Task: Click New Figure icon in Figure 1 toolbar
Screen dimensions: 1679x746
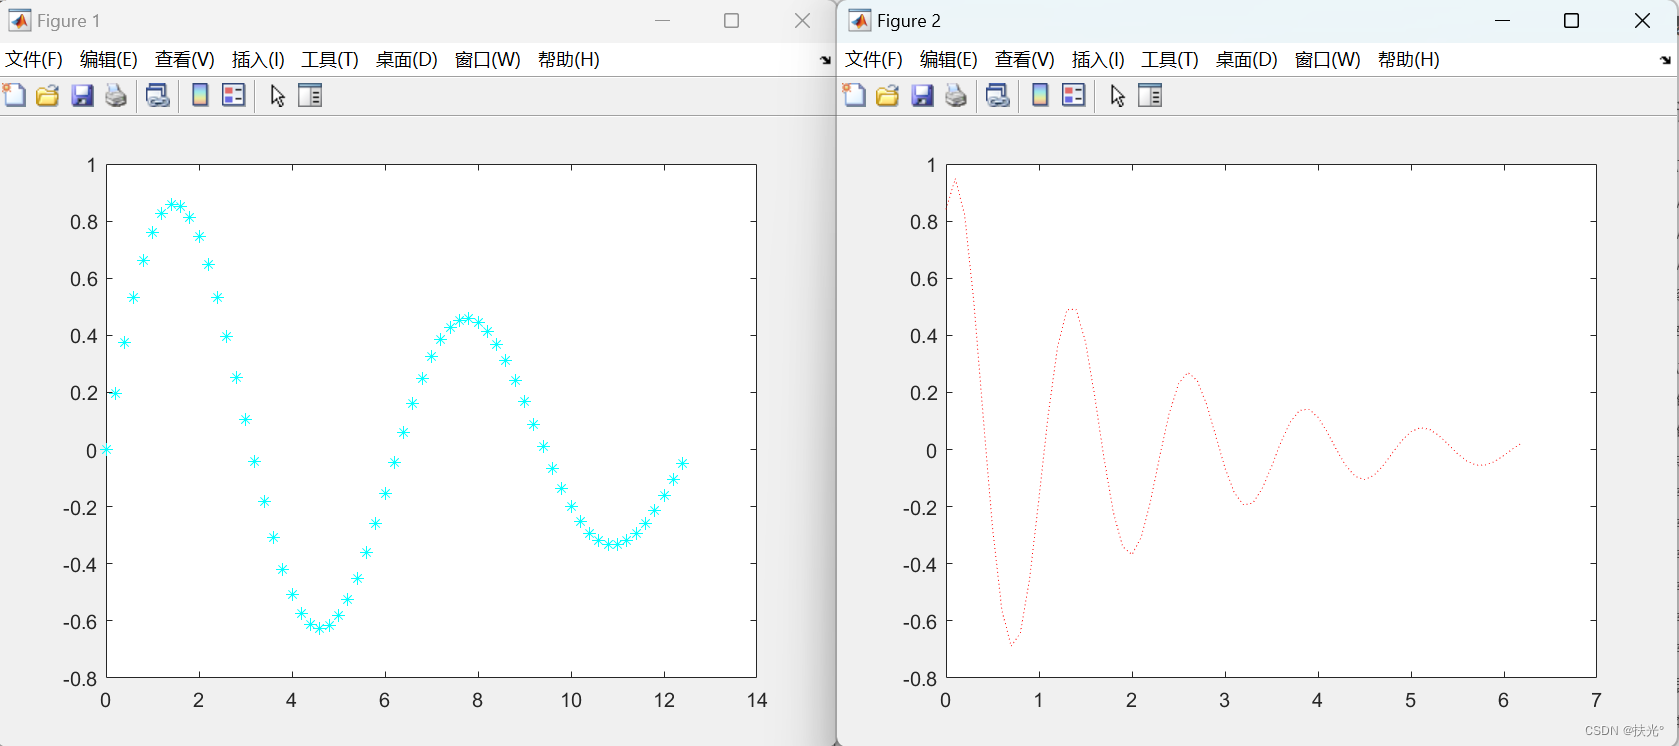Action: tap(14, 95)
